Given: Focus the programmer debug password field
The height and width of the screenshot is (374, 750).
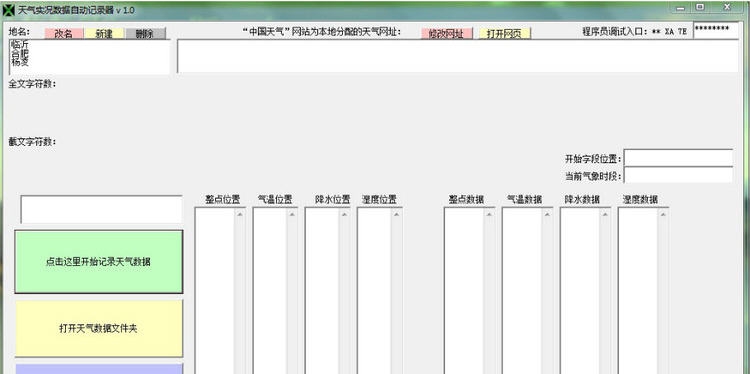Looking at the screenshot, I should [716, 30].
